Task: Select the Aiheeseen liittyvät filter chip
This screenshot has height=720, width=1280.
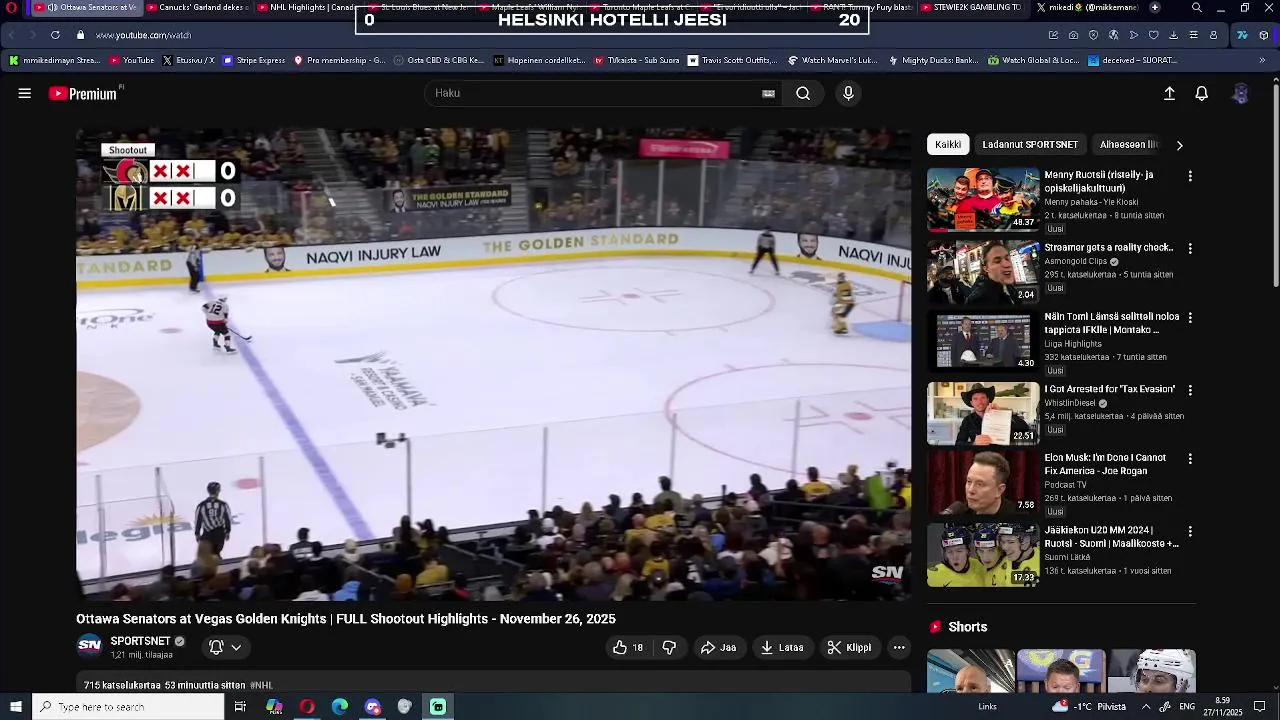Action: click(x=1128, y=145)
